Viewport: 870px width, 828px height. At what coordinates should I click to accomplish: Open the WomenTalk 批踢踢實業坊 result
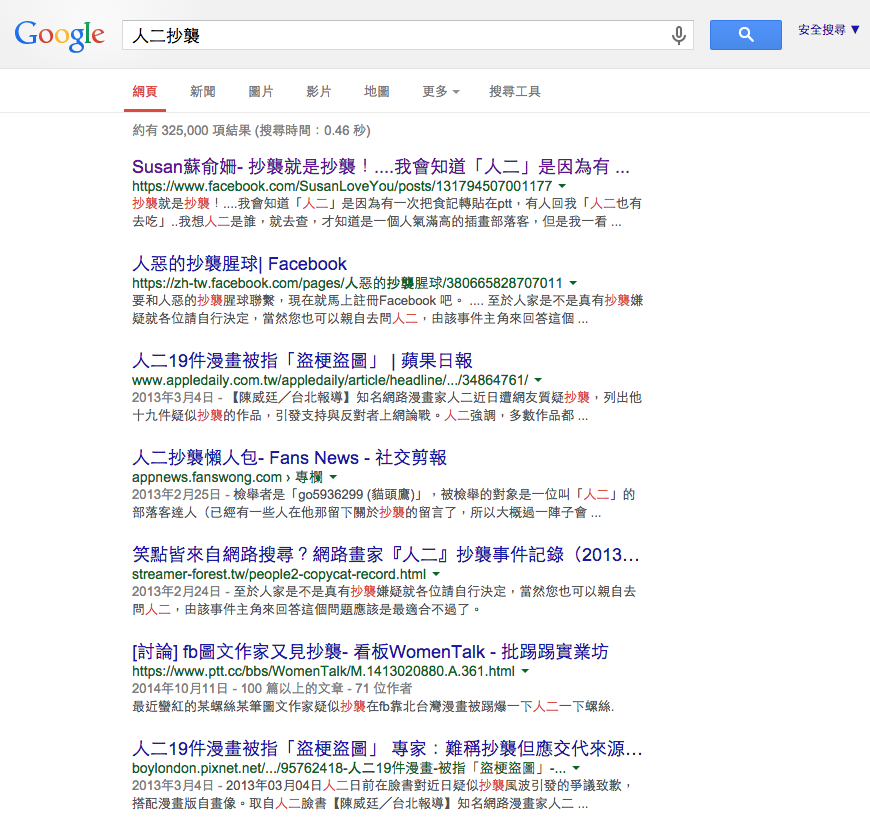370,652
